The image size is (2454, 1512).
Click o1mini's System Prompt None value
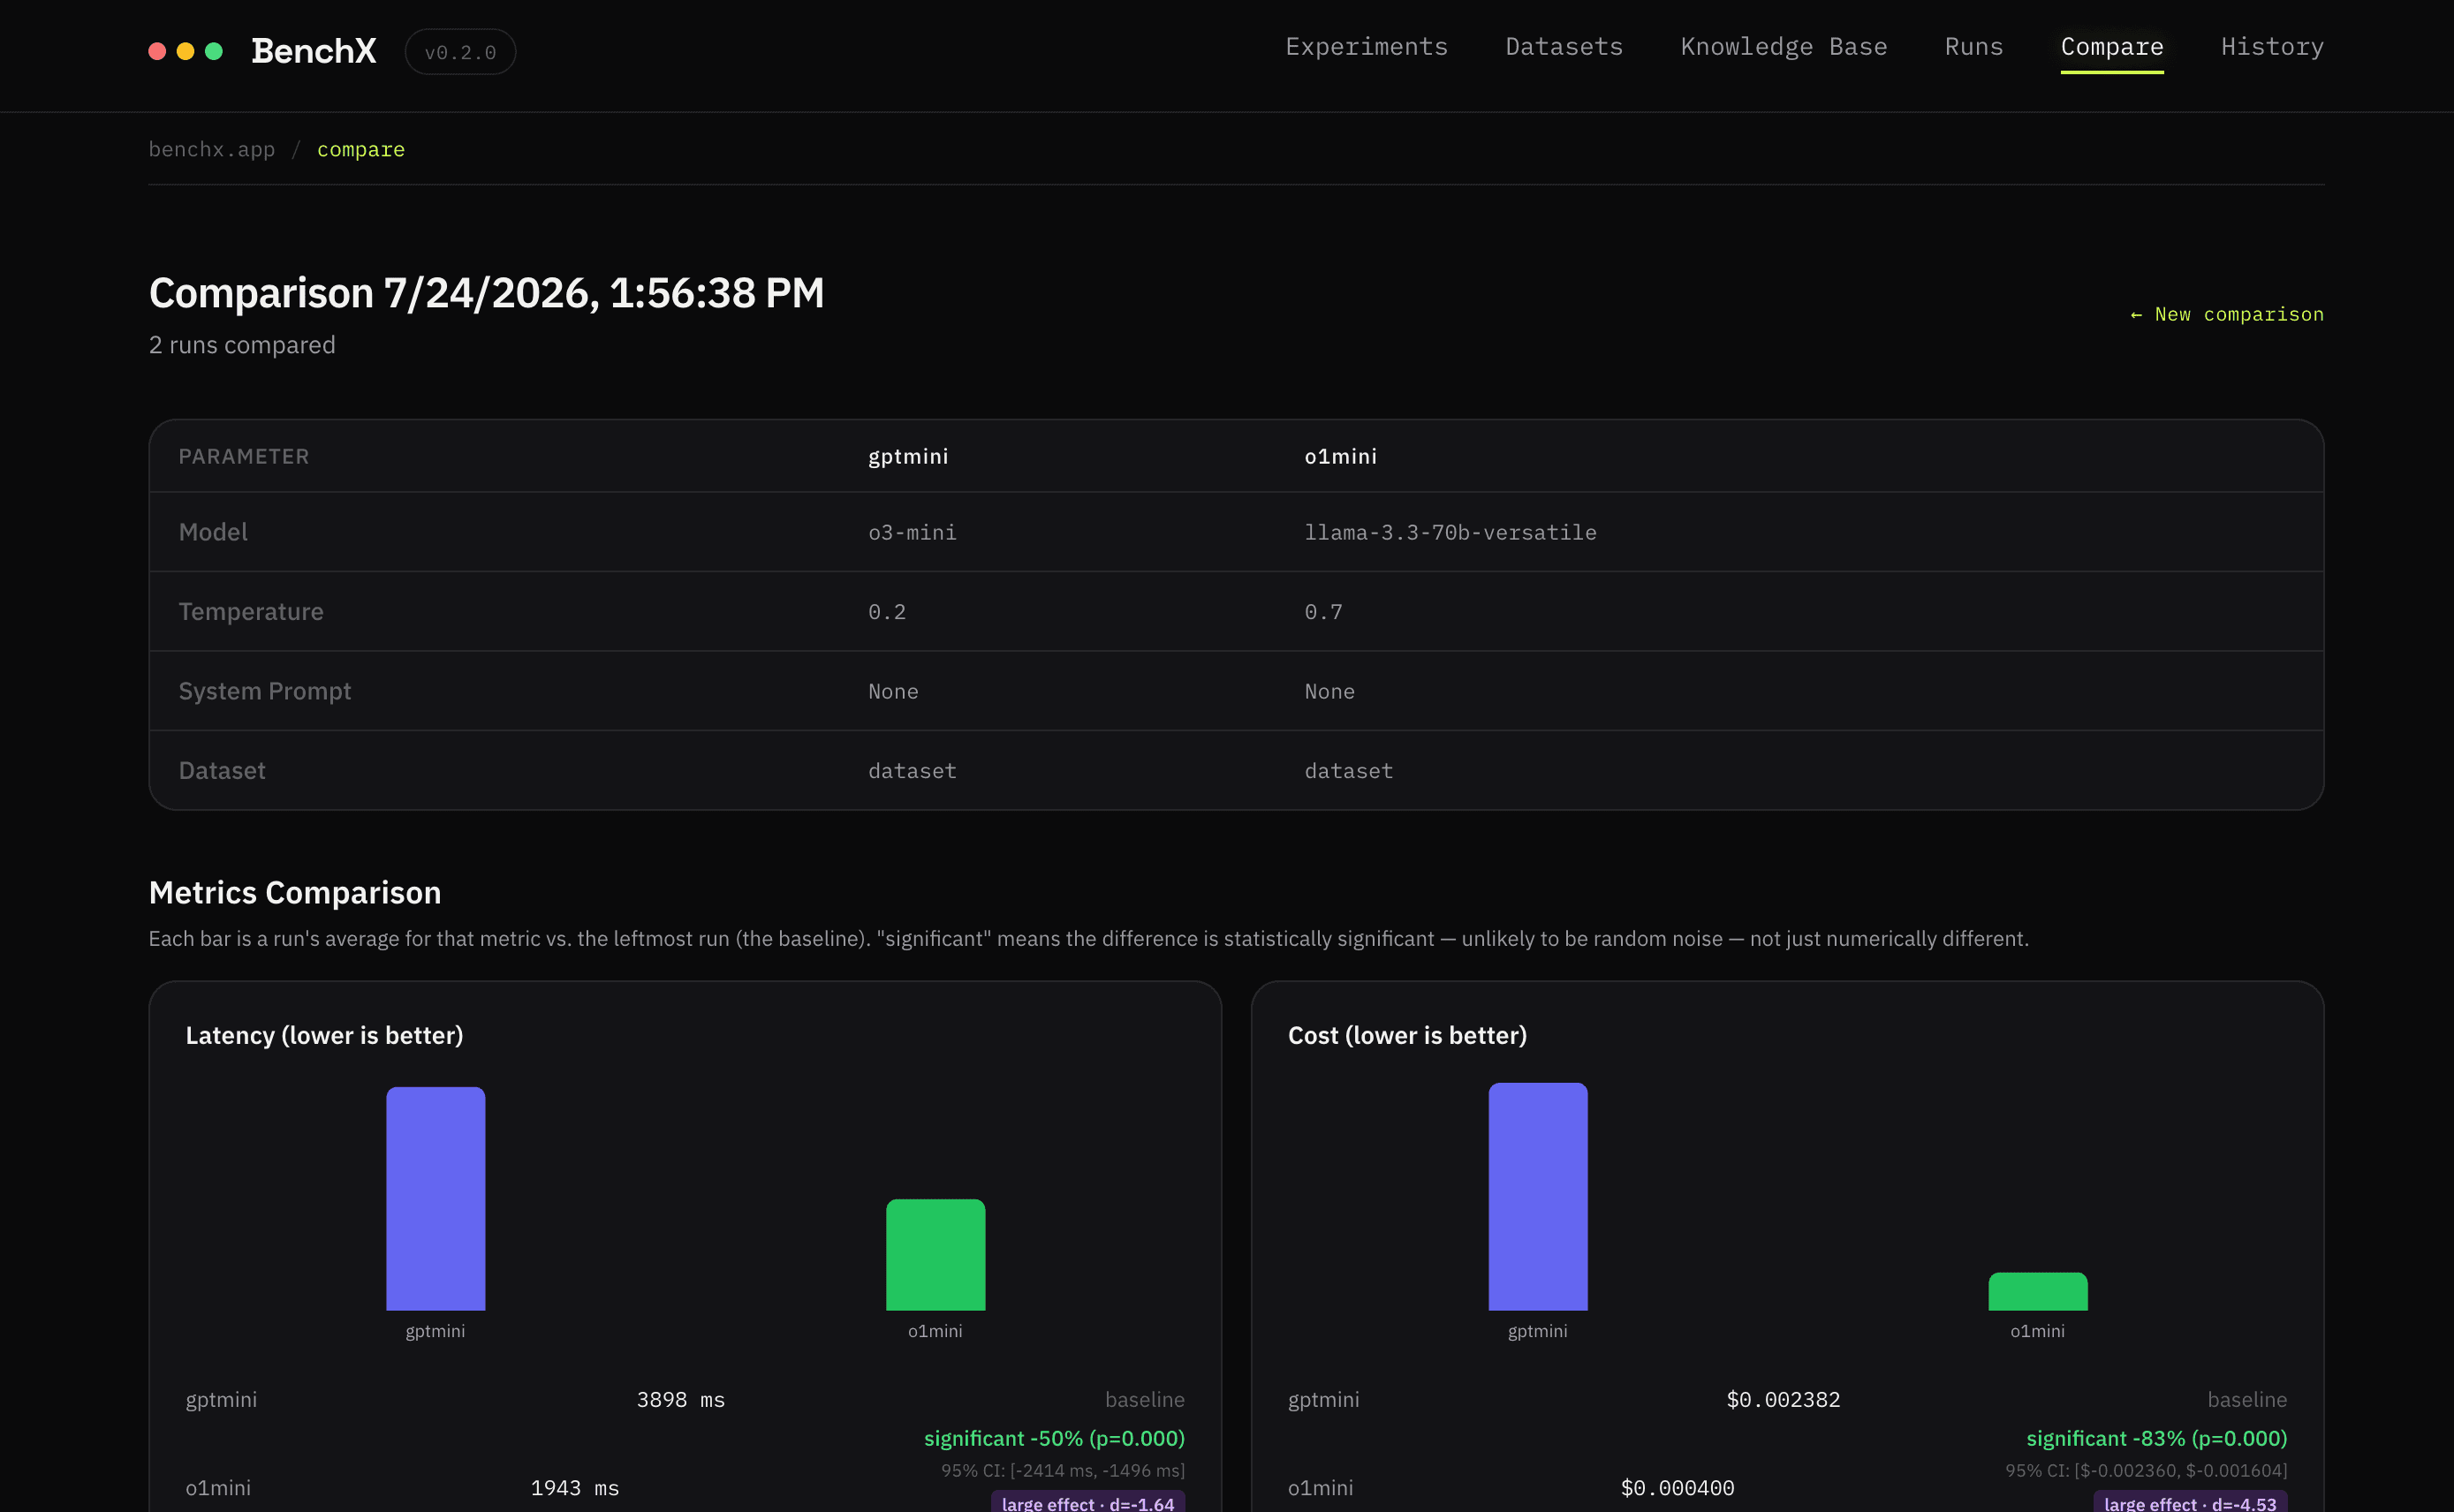(x=1329, y=691)
